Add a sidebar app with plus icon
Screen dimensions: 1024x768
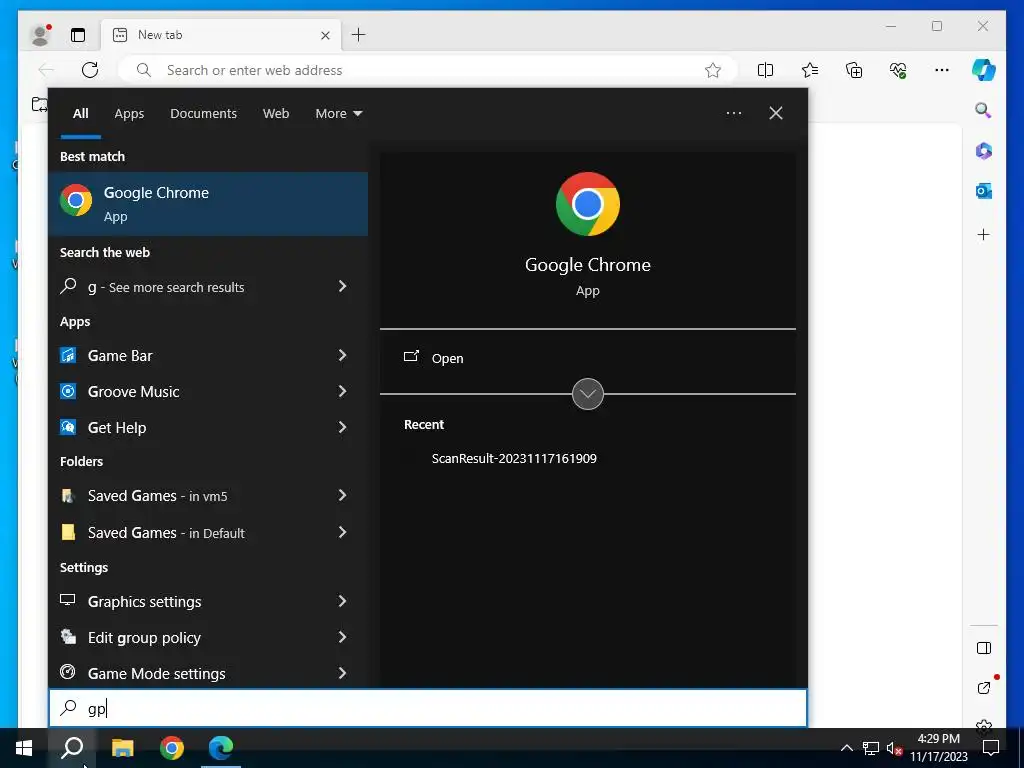(x=984, y=234)
